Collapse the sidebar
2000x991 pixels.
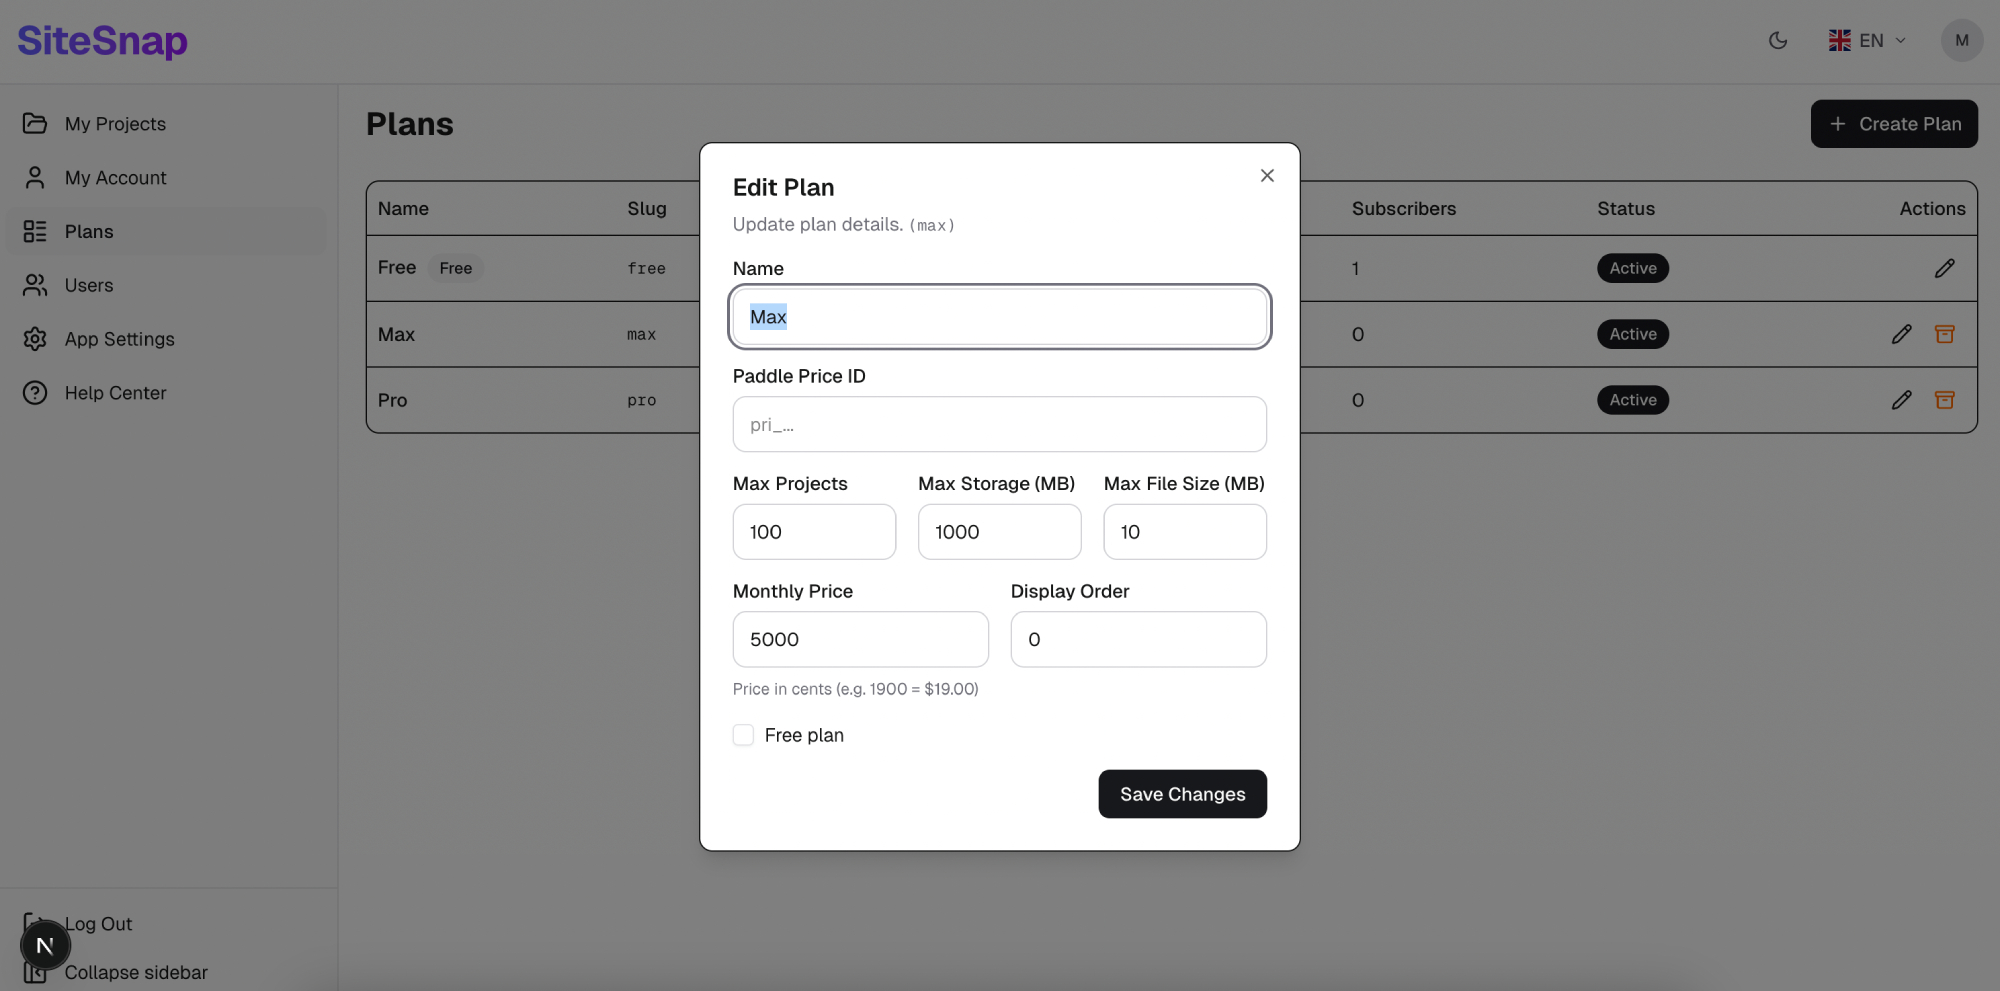[x=135, y=972]
